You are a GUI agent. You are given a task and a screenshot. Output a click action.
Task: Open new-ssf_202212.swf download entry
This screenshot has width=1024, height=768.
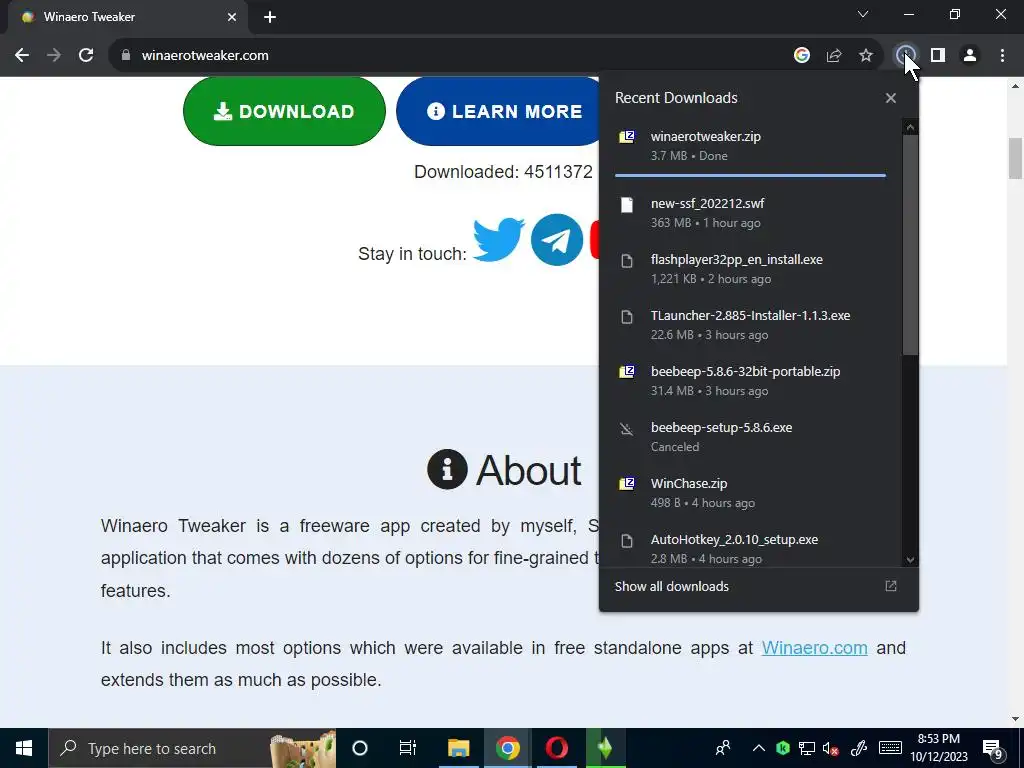pos(750,213)
